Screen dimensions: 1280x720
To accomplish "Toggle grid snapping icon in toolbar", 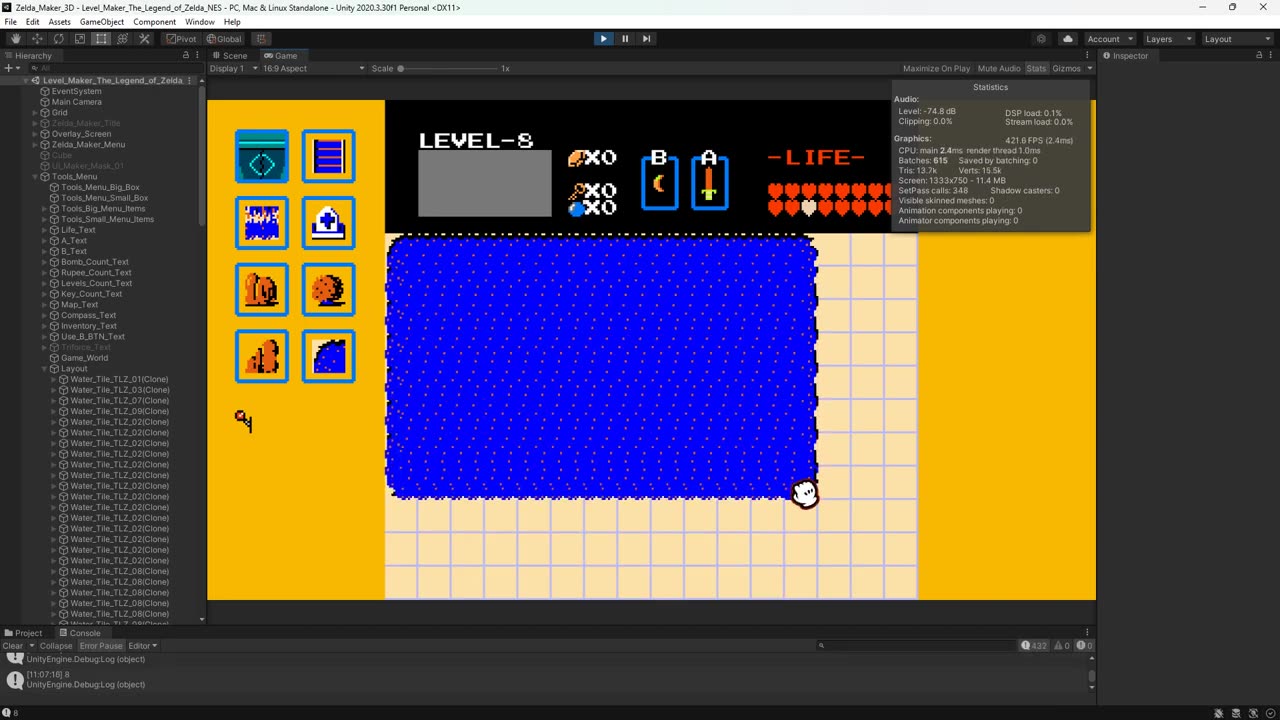I will 262,39.
